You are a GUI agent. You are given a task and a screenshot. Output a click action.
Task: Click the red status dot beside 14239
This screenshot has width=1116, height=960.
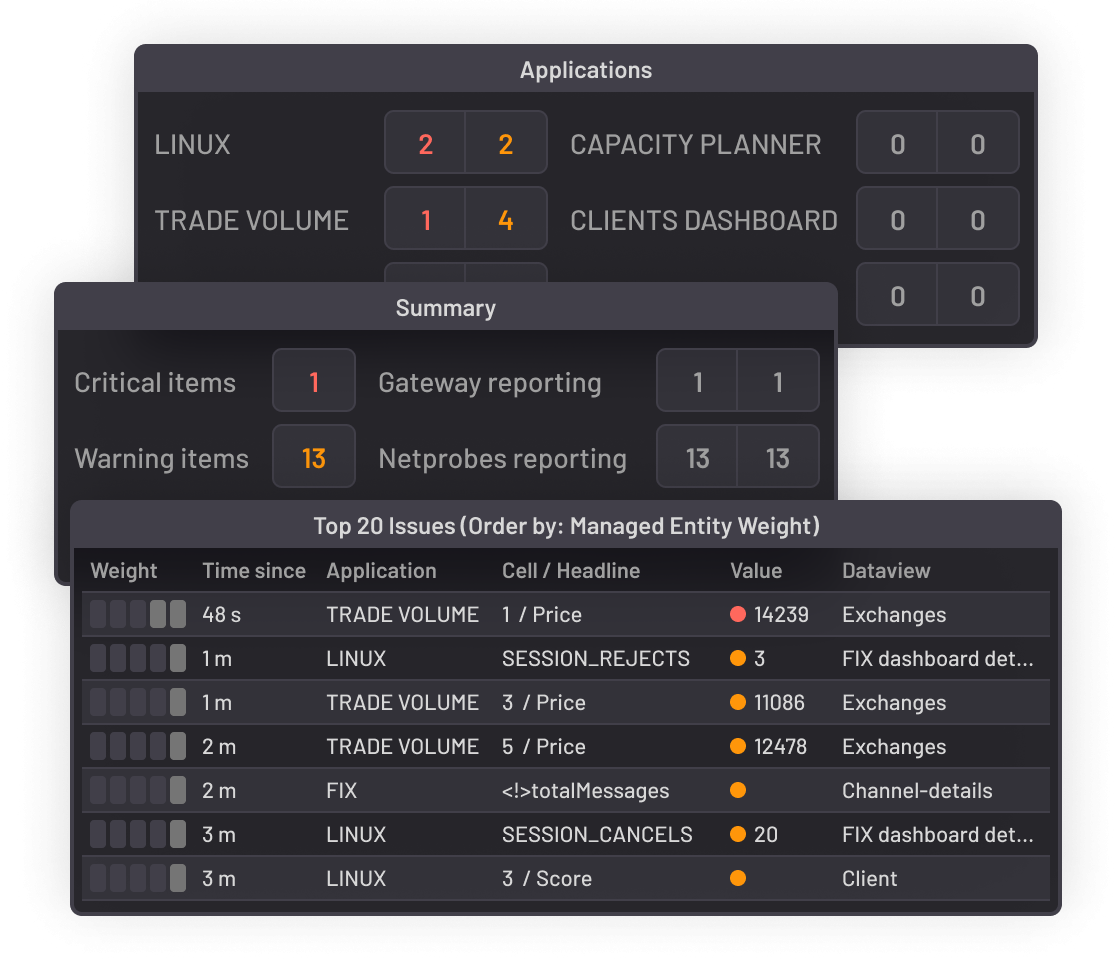point(738,615)
